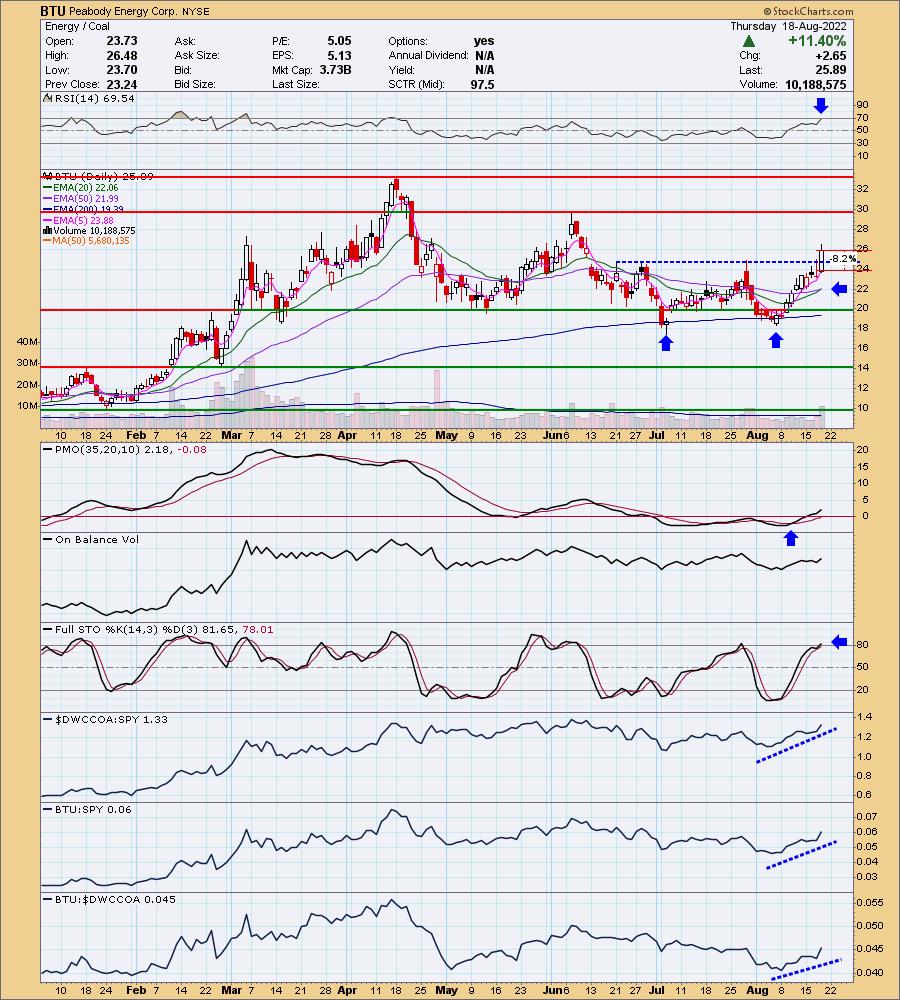Select header Volume value 10,188,575

pyautogui.click(x=816, y=84)
